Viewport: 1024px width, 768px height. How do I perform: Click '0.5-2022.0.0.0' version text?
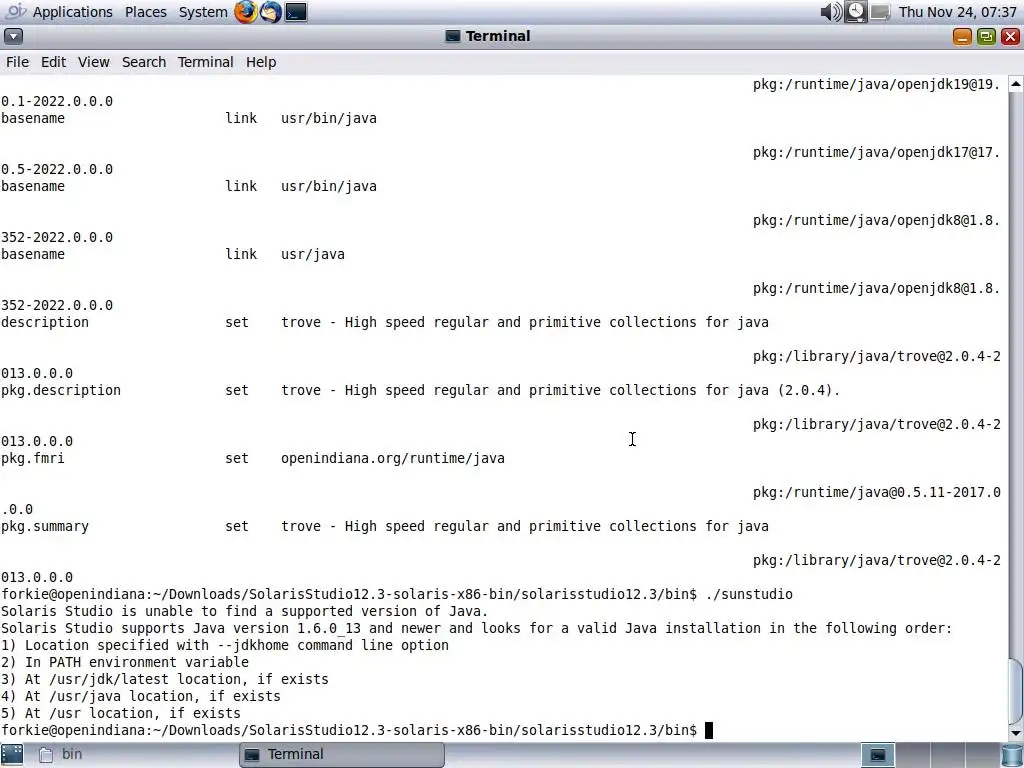point(57,169)
